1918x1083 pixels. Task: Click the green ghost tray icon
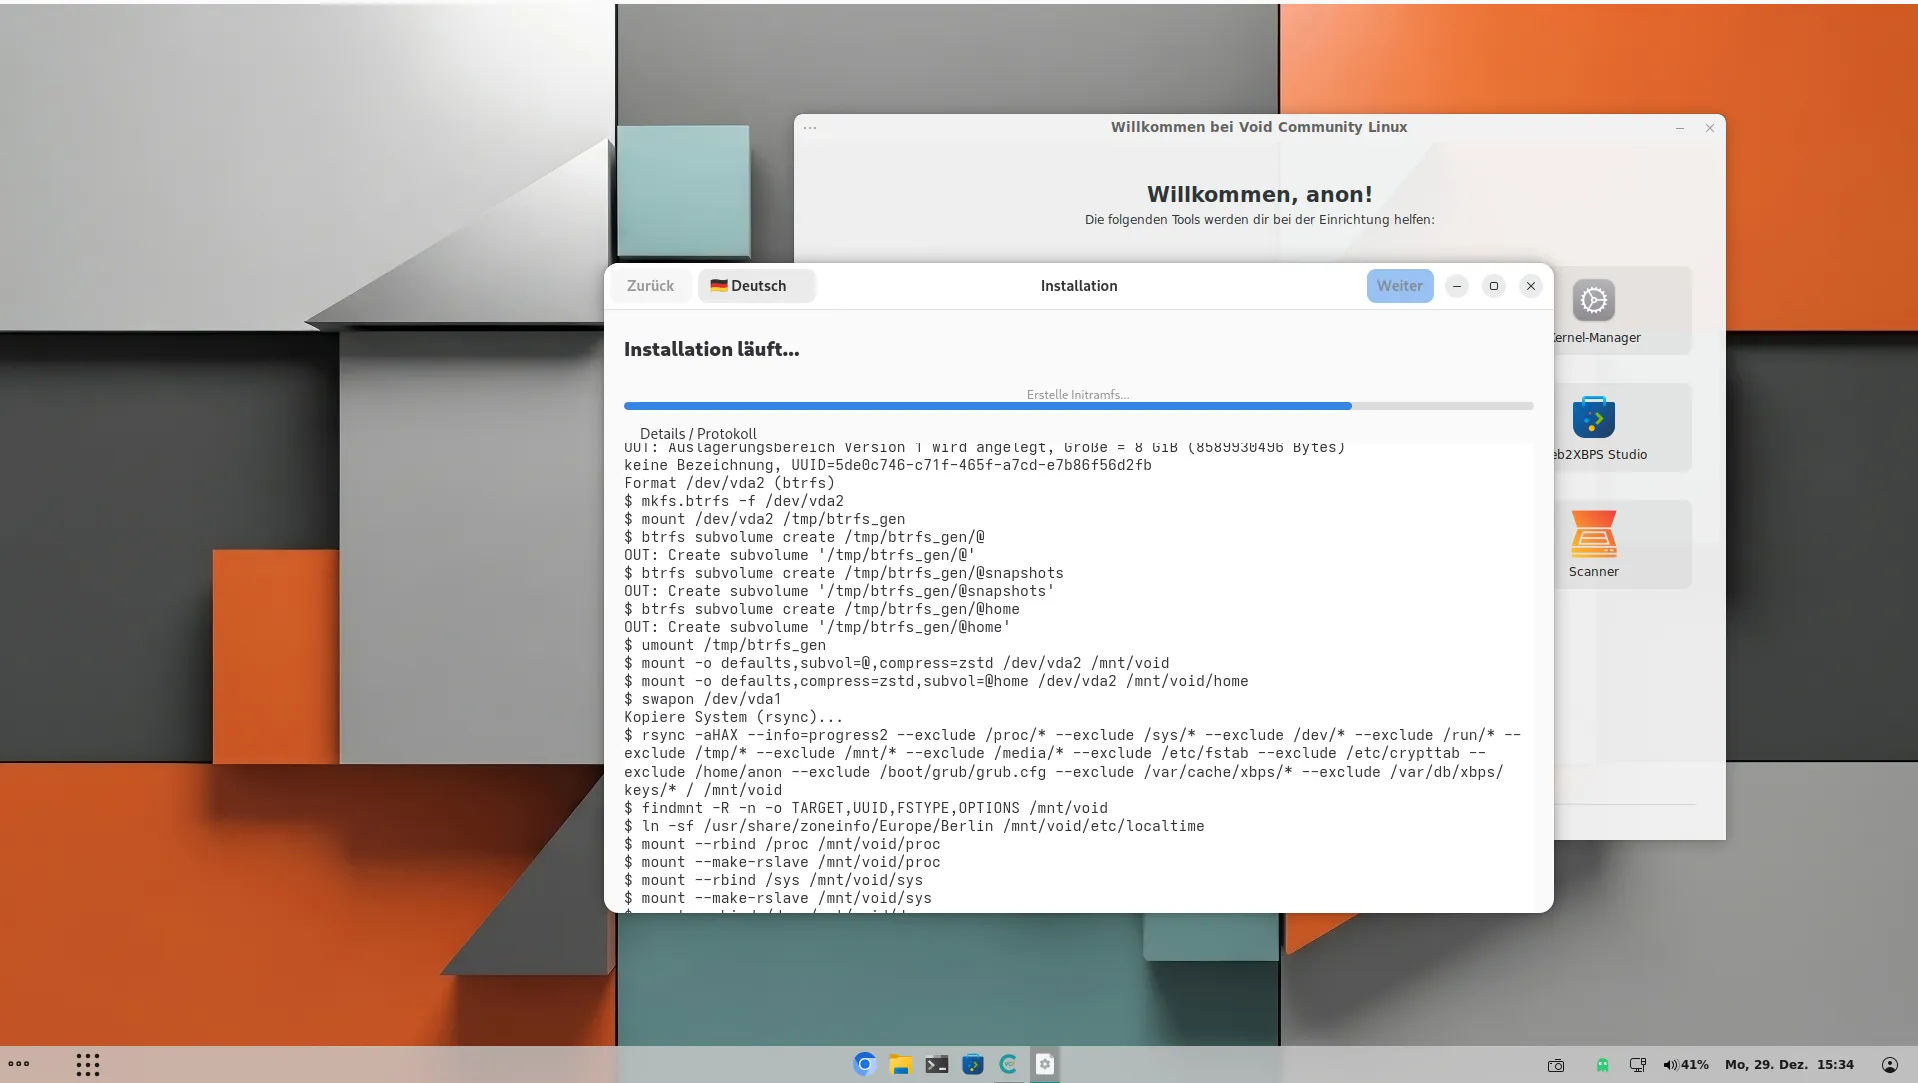point(1602,1065)
